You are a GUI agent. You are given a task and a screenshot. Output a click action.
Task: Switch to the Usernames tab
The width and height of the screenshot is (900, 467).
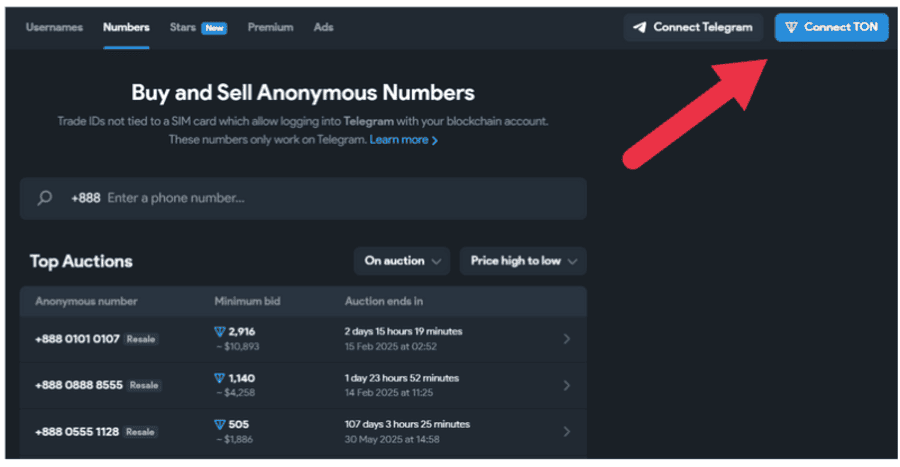[54, 27]
